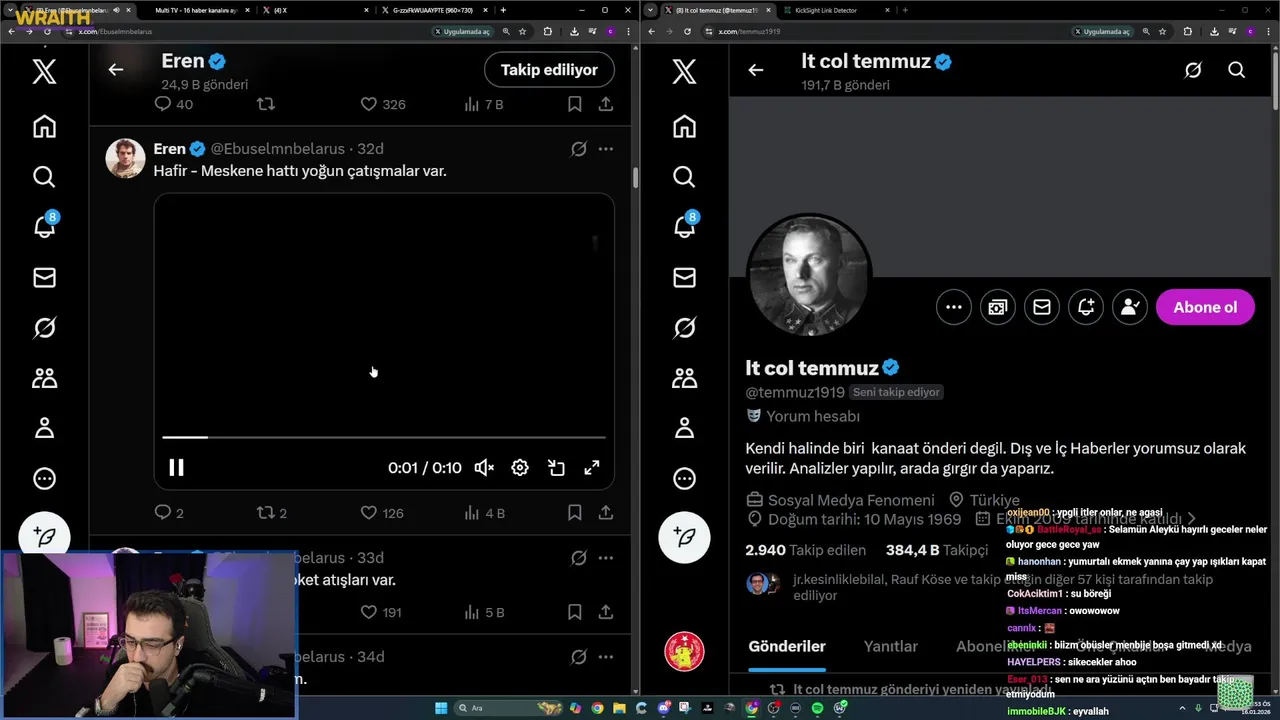Viewport: 1280px width, 720px height.
Task: Search lt col temmuz's posts via magnifier
Action: click(1237, 70)
